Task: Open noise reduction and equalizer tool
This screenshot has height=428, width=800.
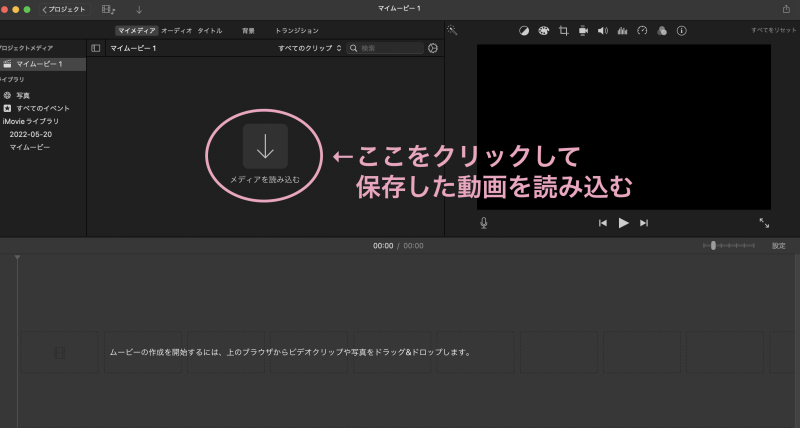Action: [622, 31]
